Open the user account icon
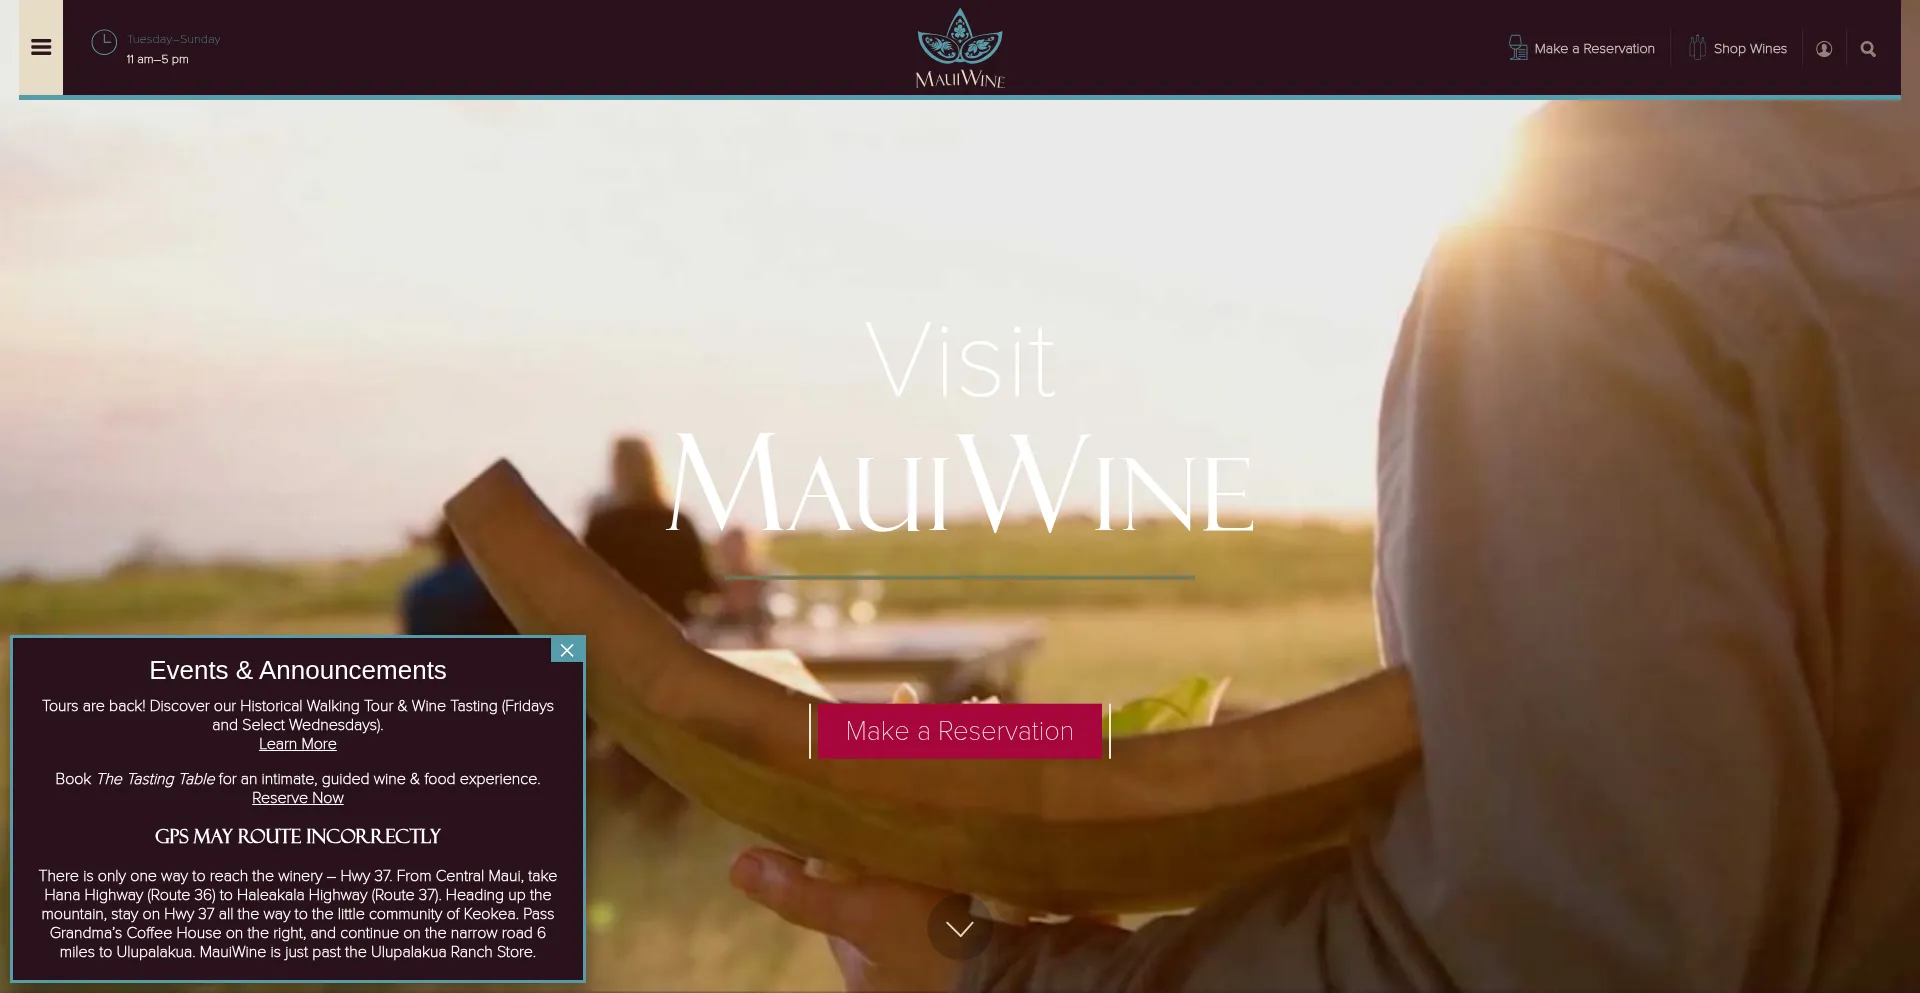 tap(1824, 49)
